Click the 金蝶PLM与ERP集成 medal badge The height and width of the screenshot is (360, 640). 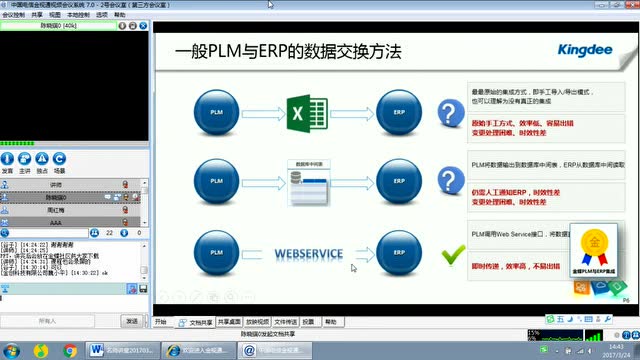pos(594,251)
